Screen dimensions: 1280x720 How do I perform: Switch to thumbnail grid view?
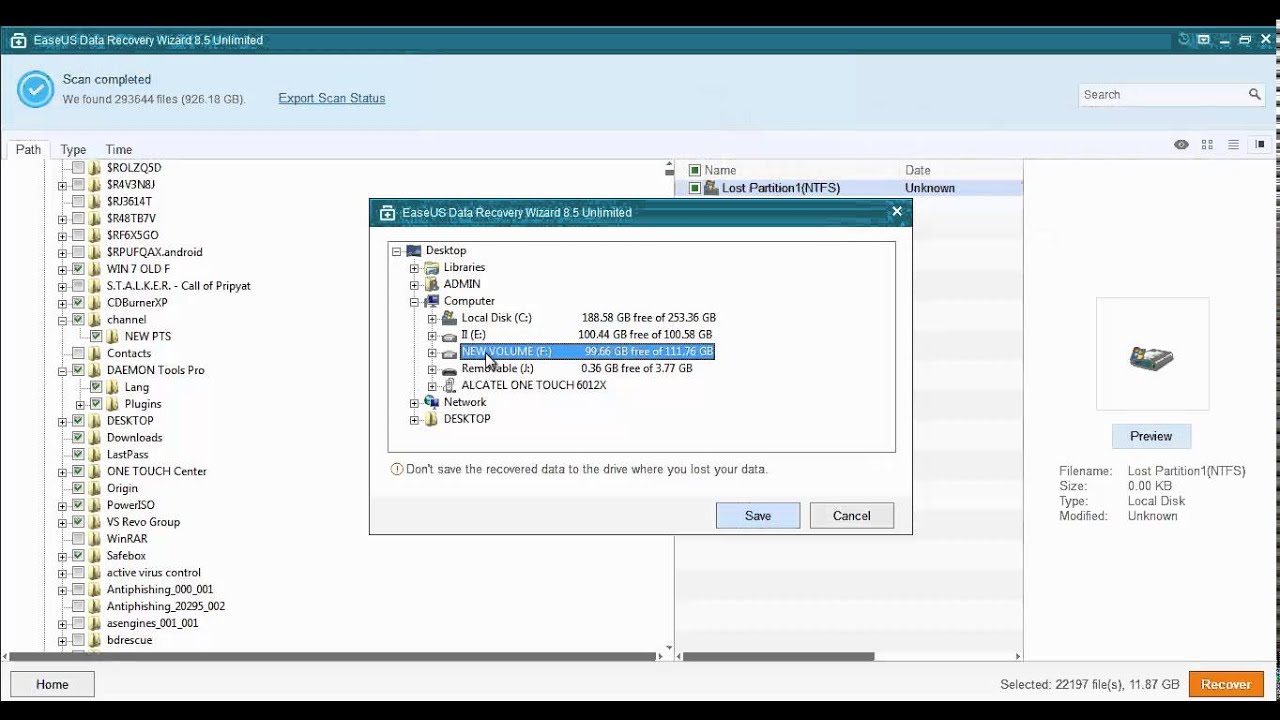click(x=1207, y=145)
